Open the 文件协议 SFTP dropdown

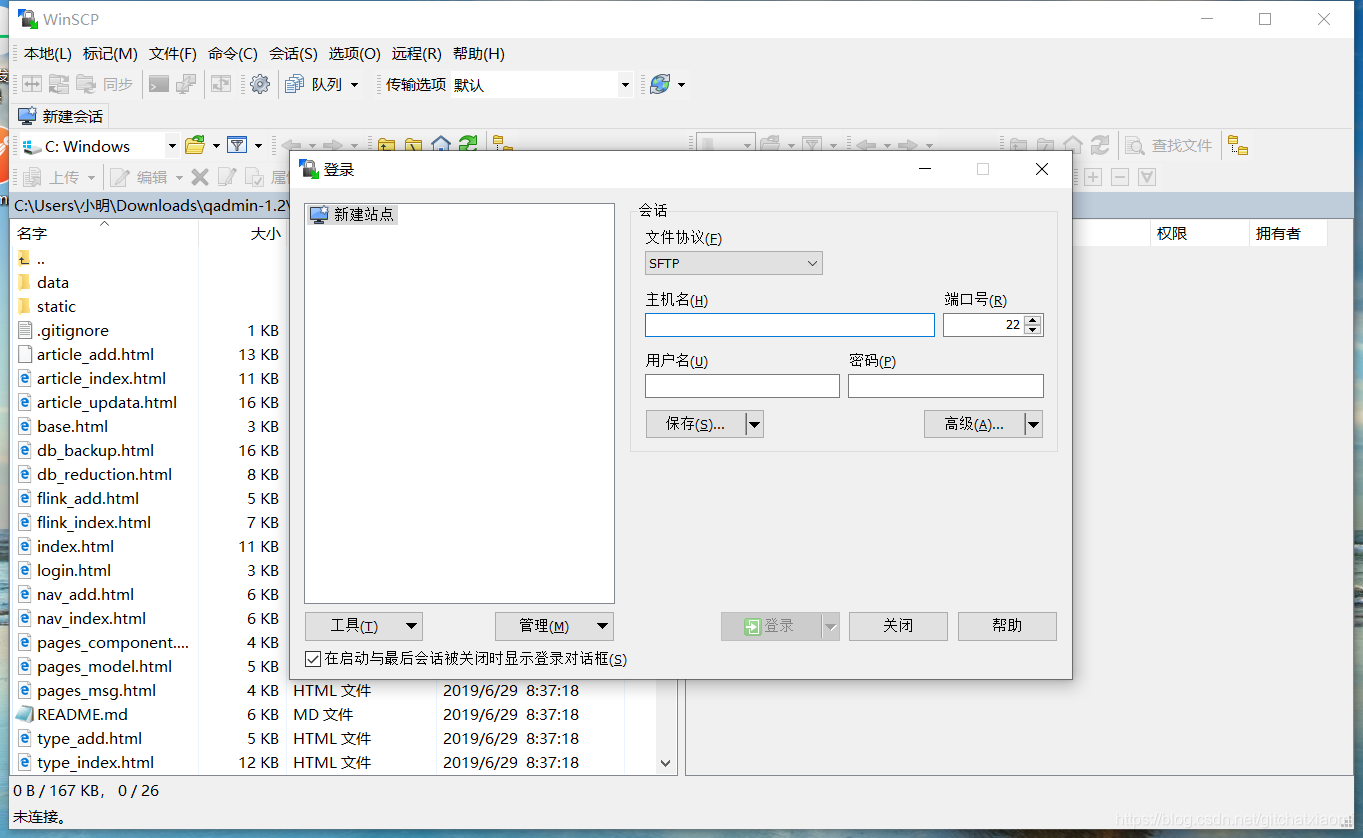(x=734, y=263)
